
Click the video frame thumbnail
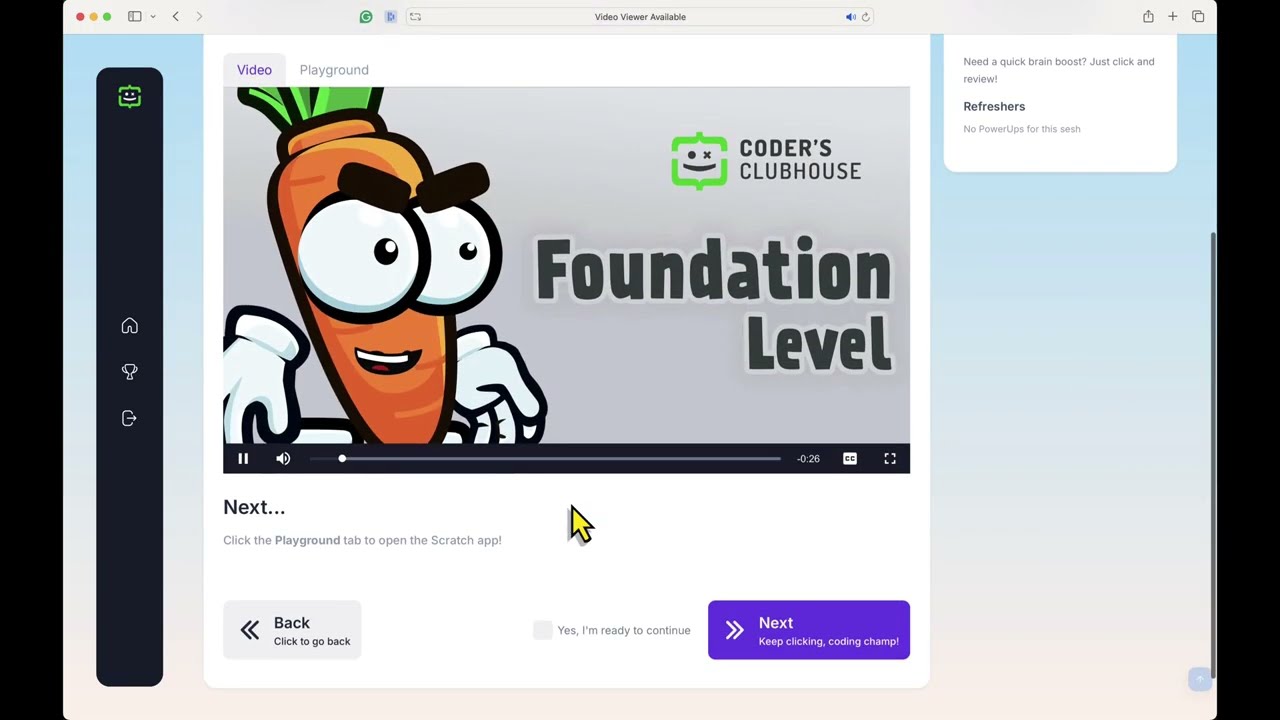566,265
